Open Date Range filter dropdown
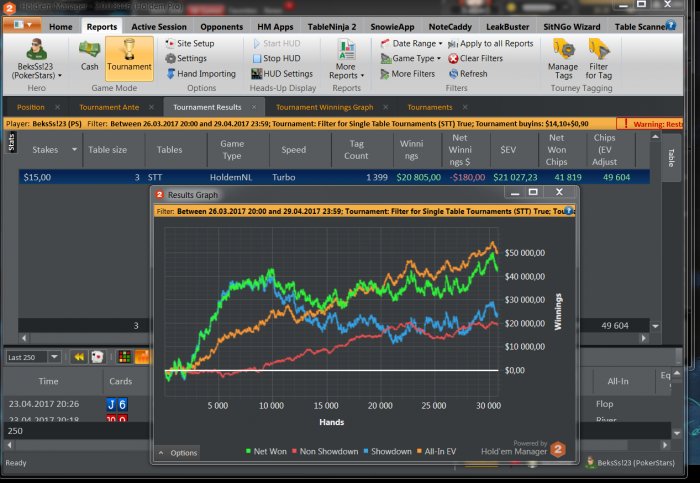This screenshot has height=483, width=700. click(411, 43)
